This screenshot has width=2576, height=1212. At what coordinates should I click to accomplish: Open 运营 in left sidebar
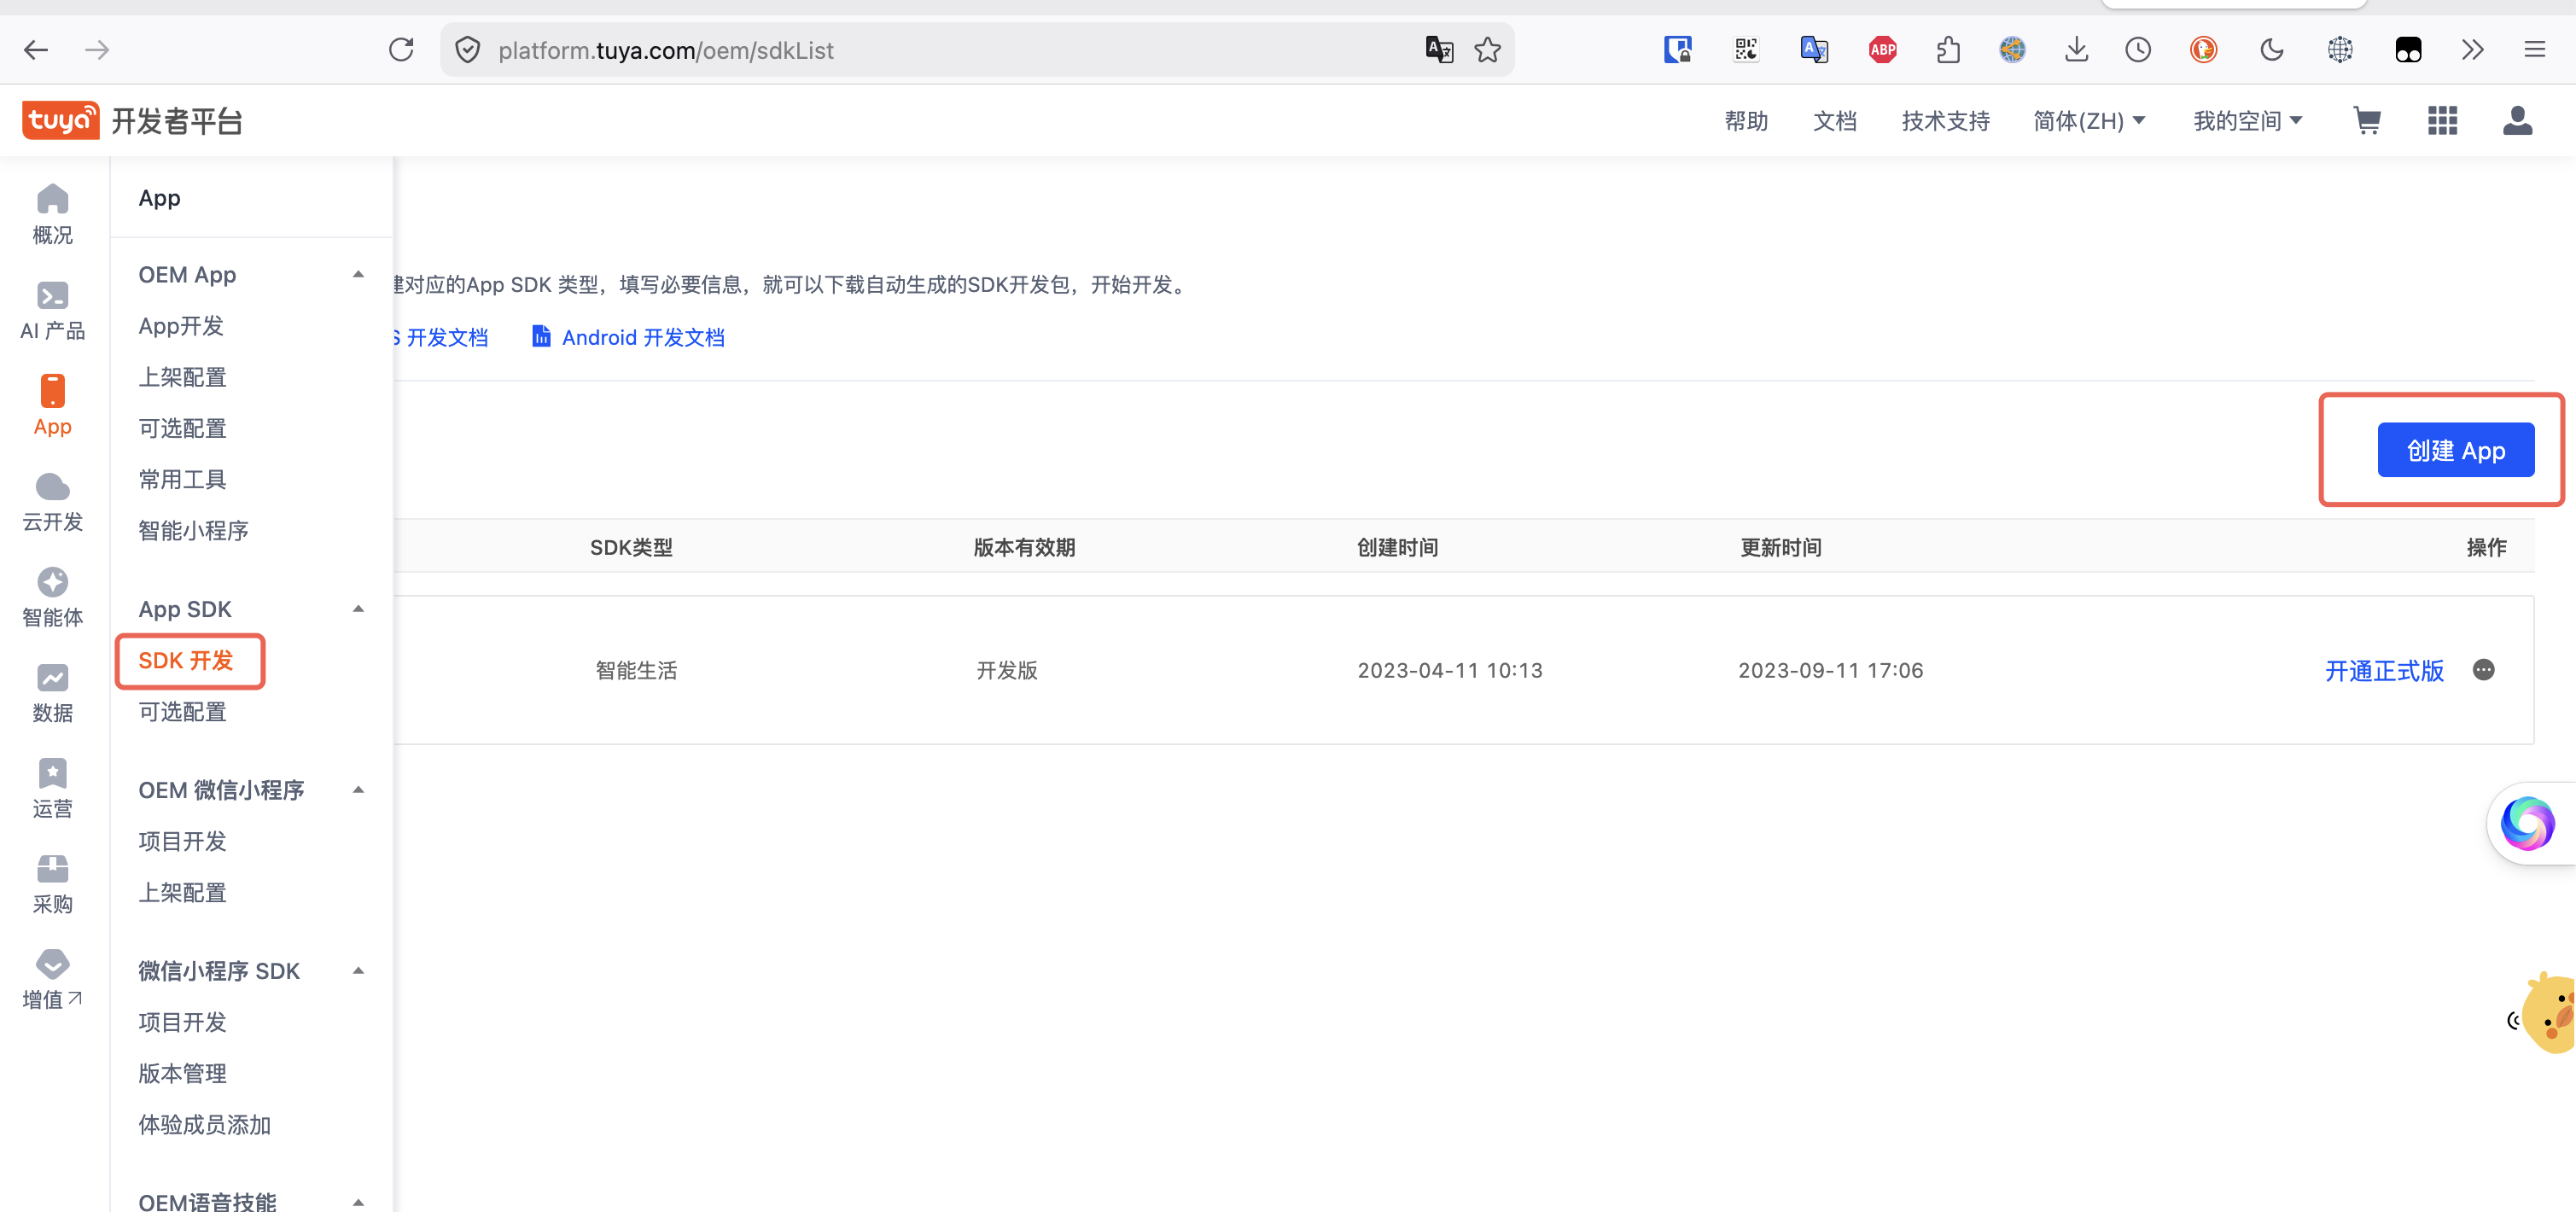[x=53, y=790]
